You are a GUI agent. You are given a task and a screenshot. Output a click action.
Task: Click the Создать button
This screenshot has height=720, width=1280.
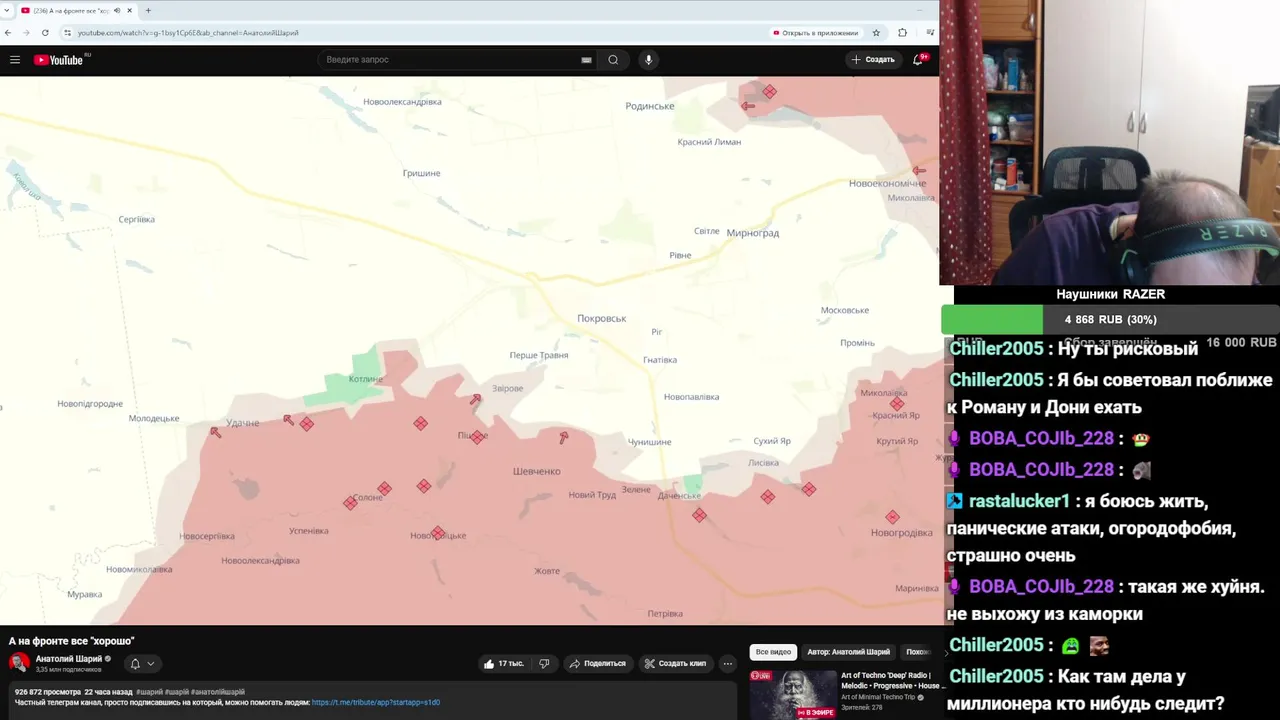(873, 60)
